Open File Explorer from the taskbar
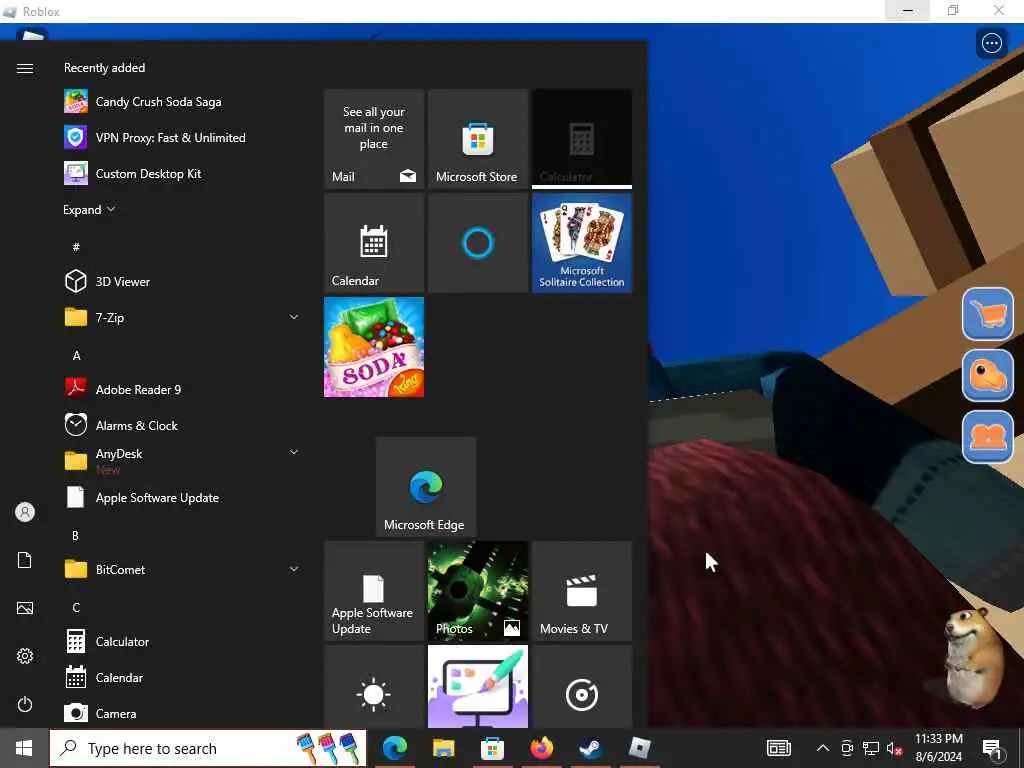 (443, 748)
